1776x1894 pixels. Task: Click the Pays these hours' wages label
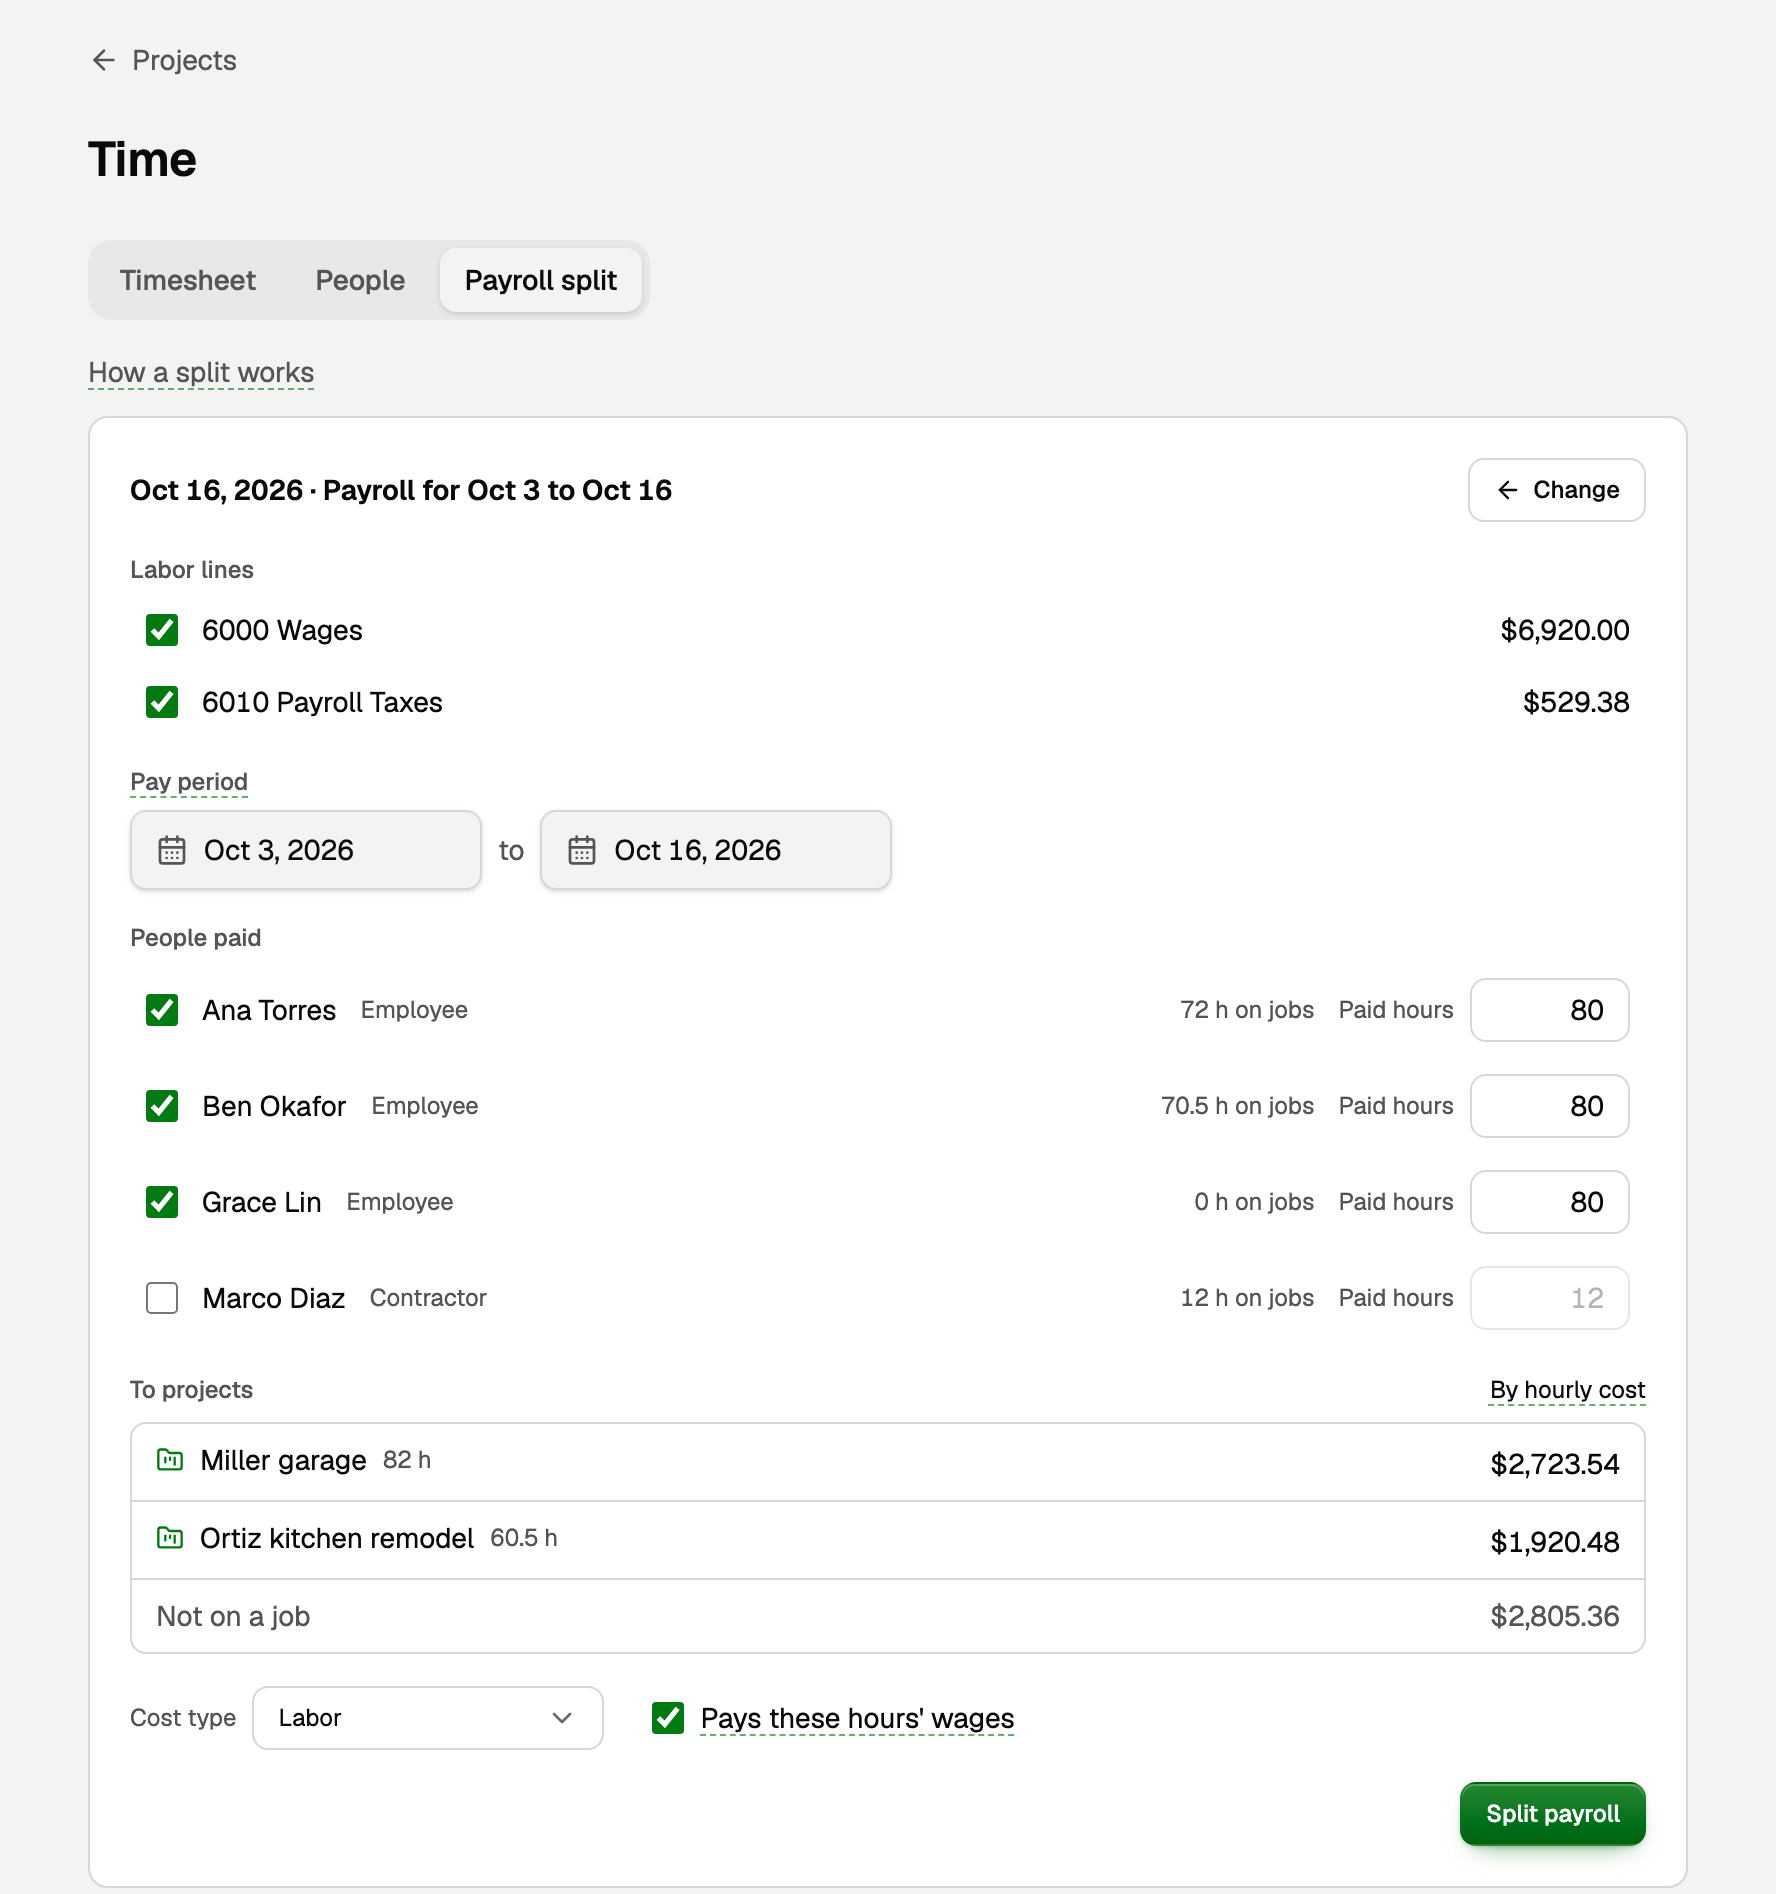pyautogui.click(x=857, y=1718)
